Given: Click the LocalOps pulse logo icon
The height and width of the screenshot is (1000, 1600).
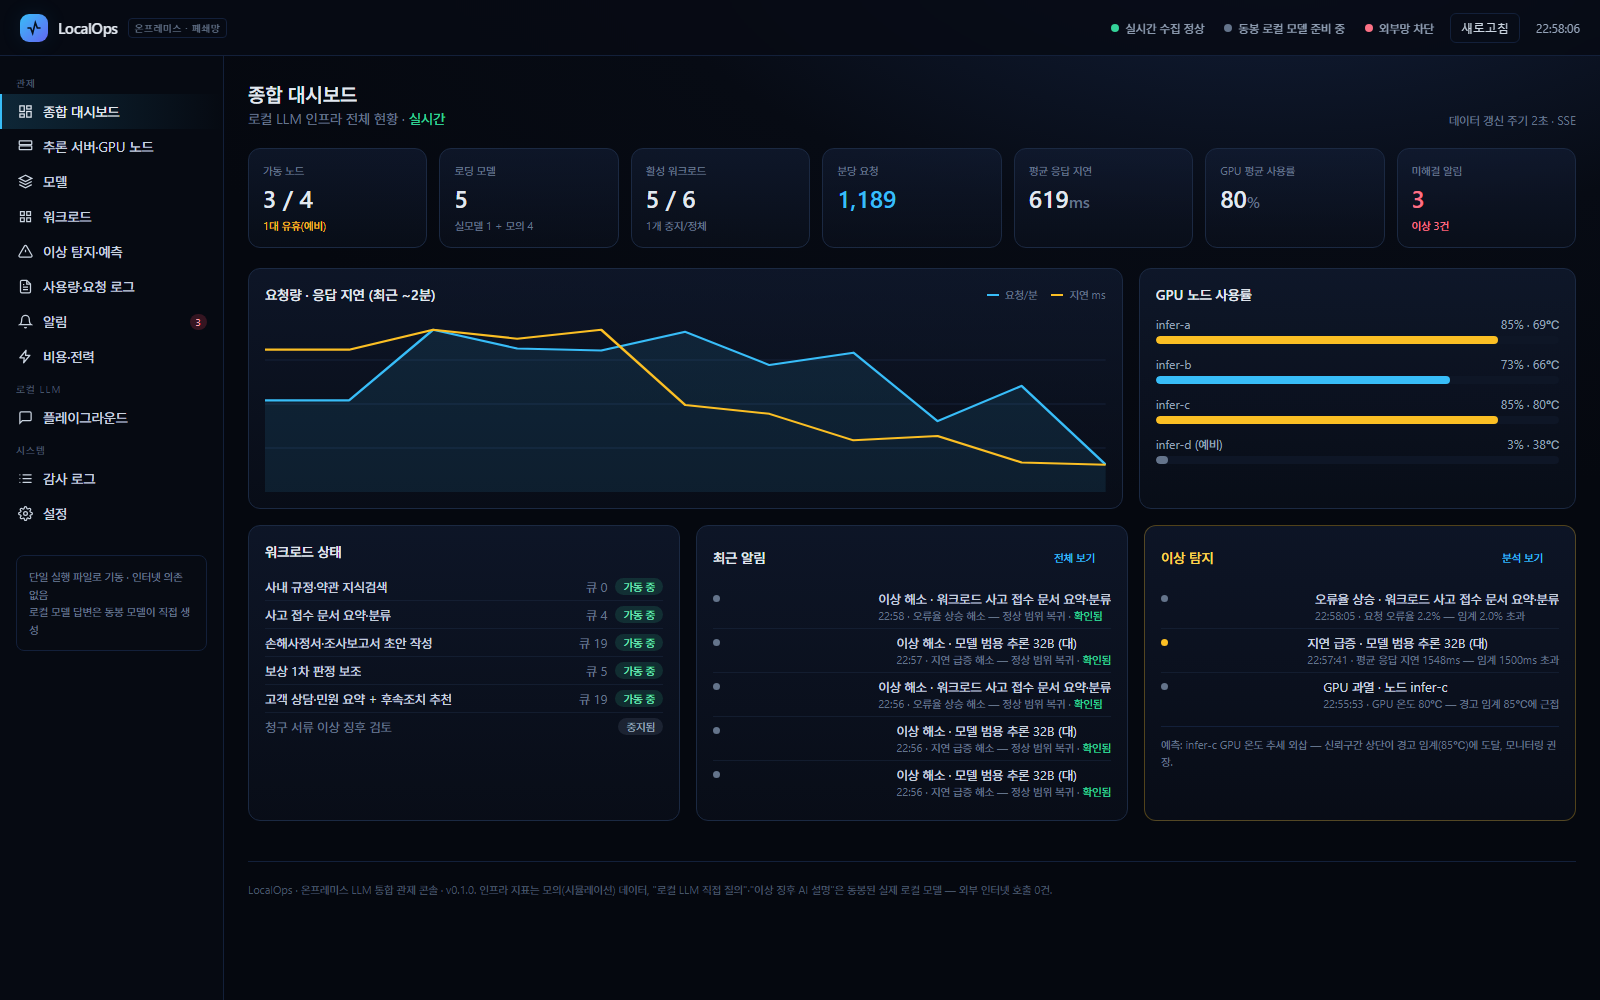Looking at the screenshot, I should coord(34,28).
